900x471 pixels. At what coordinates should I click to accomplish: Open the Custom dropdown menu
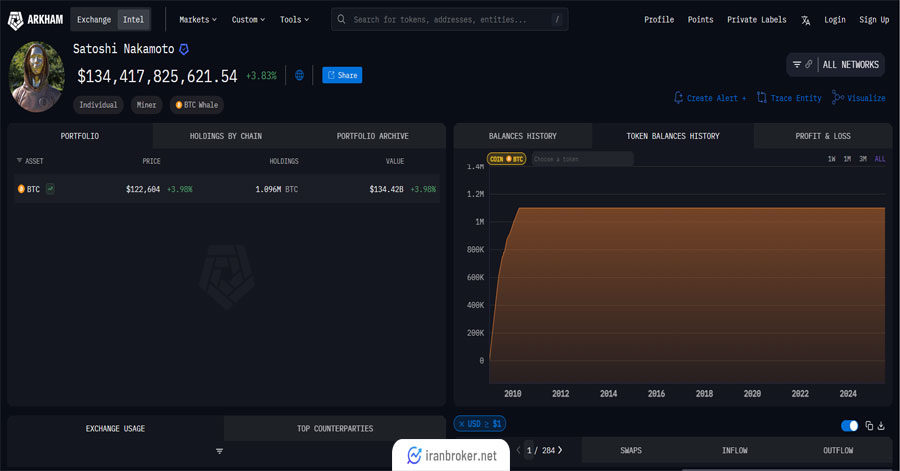(249, 20)
